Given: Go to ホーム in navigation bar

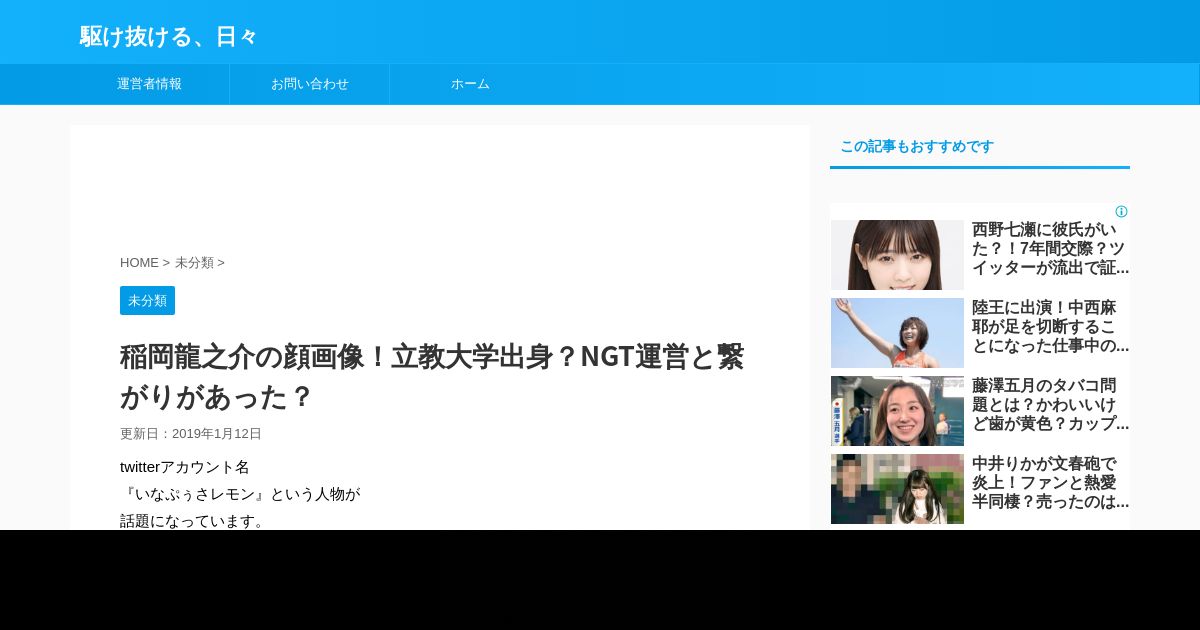Looking at the screenshot, I should (x=470, y=84).
